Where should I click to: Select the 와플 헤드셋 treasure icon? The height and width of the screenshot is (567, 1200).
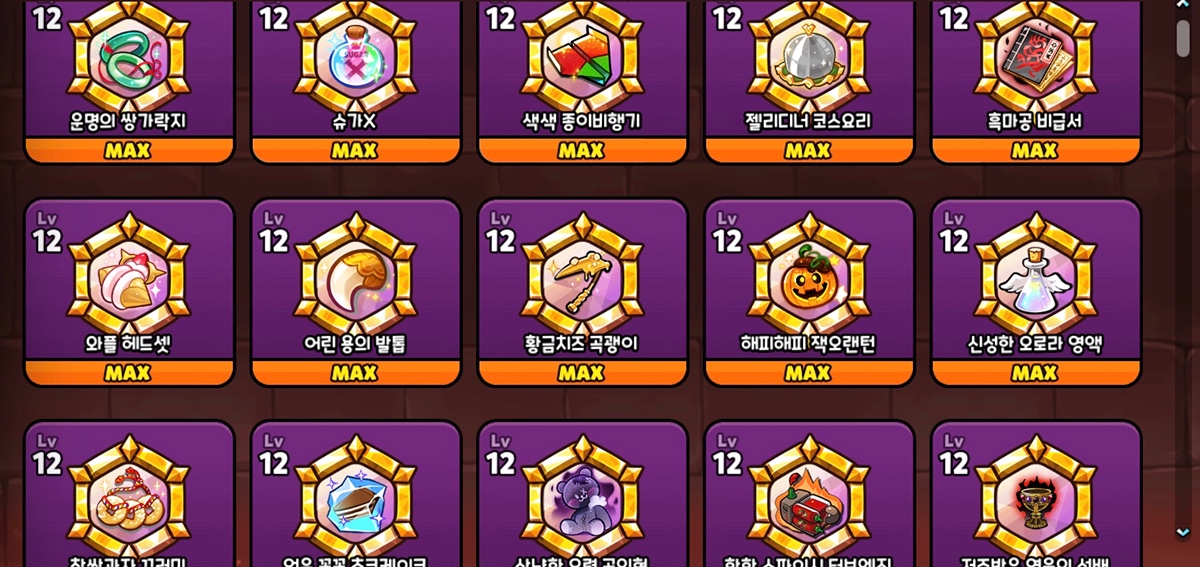click(129, 273)
